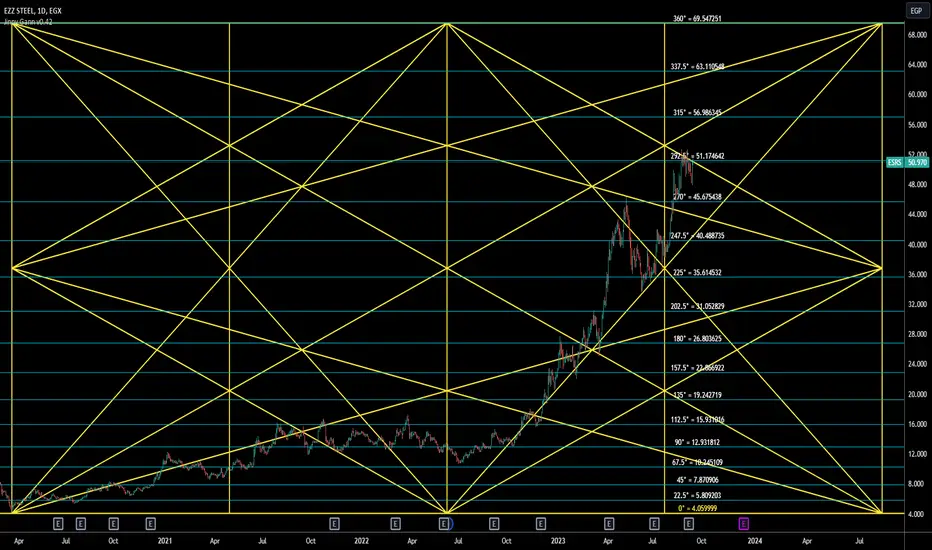This screenshot has width=932, height=550.
Task: Click the 180° = 26.803625 level label
Action: (x=697, y=339)
